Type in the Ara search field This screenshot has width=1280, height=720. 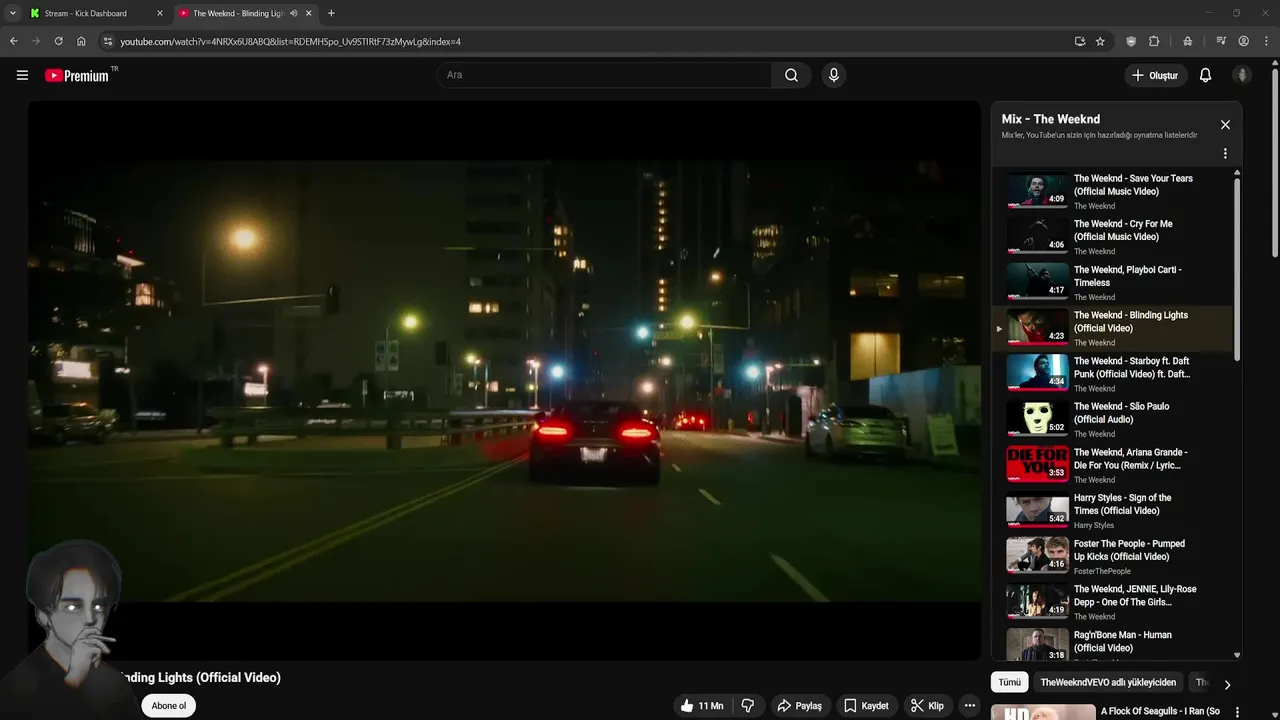604,75
